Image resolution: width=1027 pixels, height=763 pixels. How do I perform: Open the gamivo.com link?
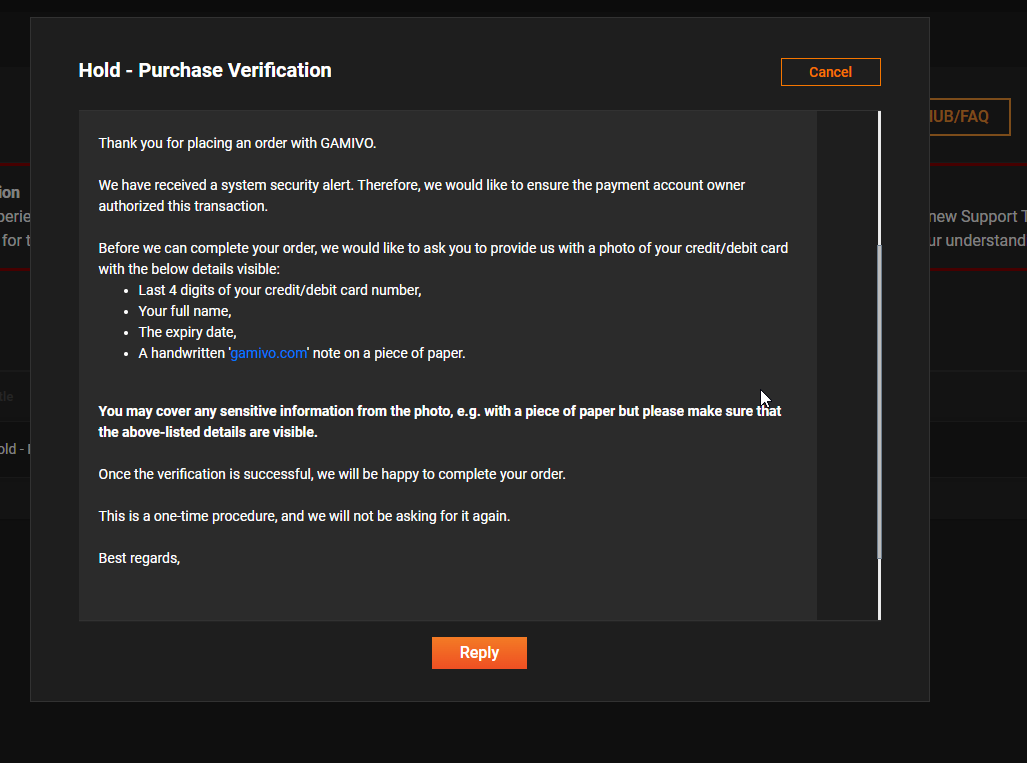point(269,353)
